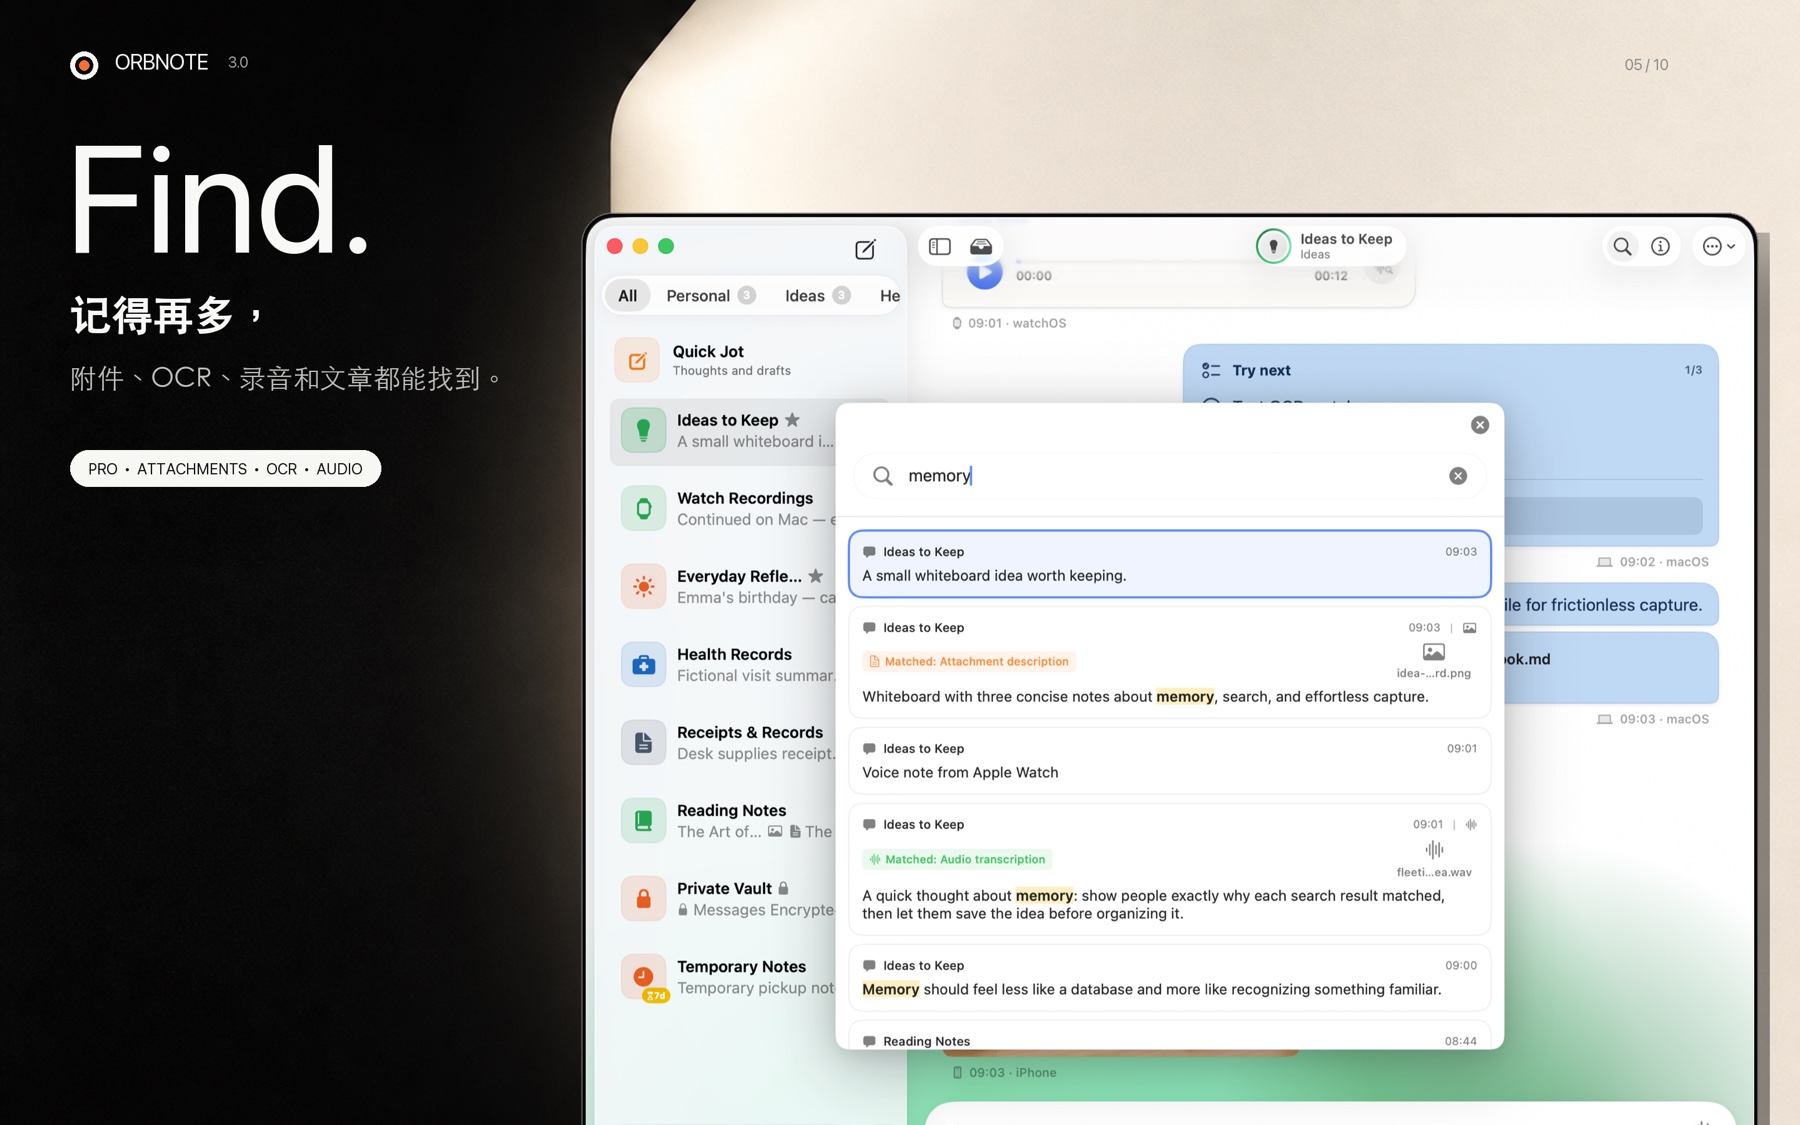
Task: Open the idea png image attachment thumbnail
Action: [1433, 660]
